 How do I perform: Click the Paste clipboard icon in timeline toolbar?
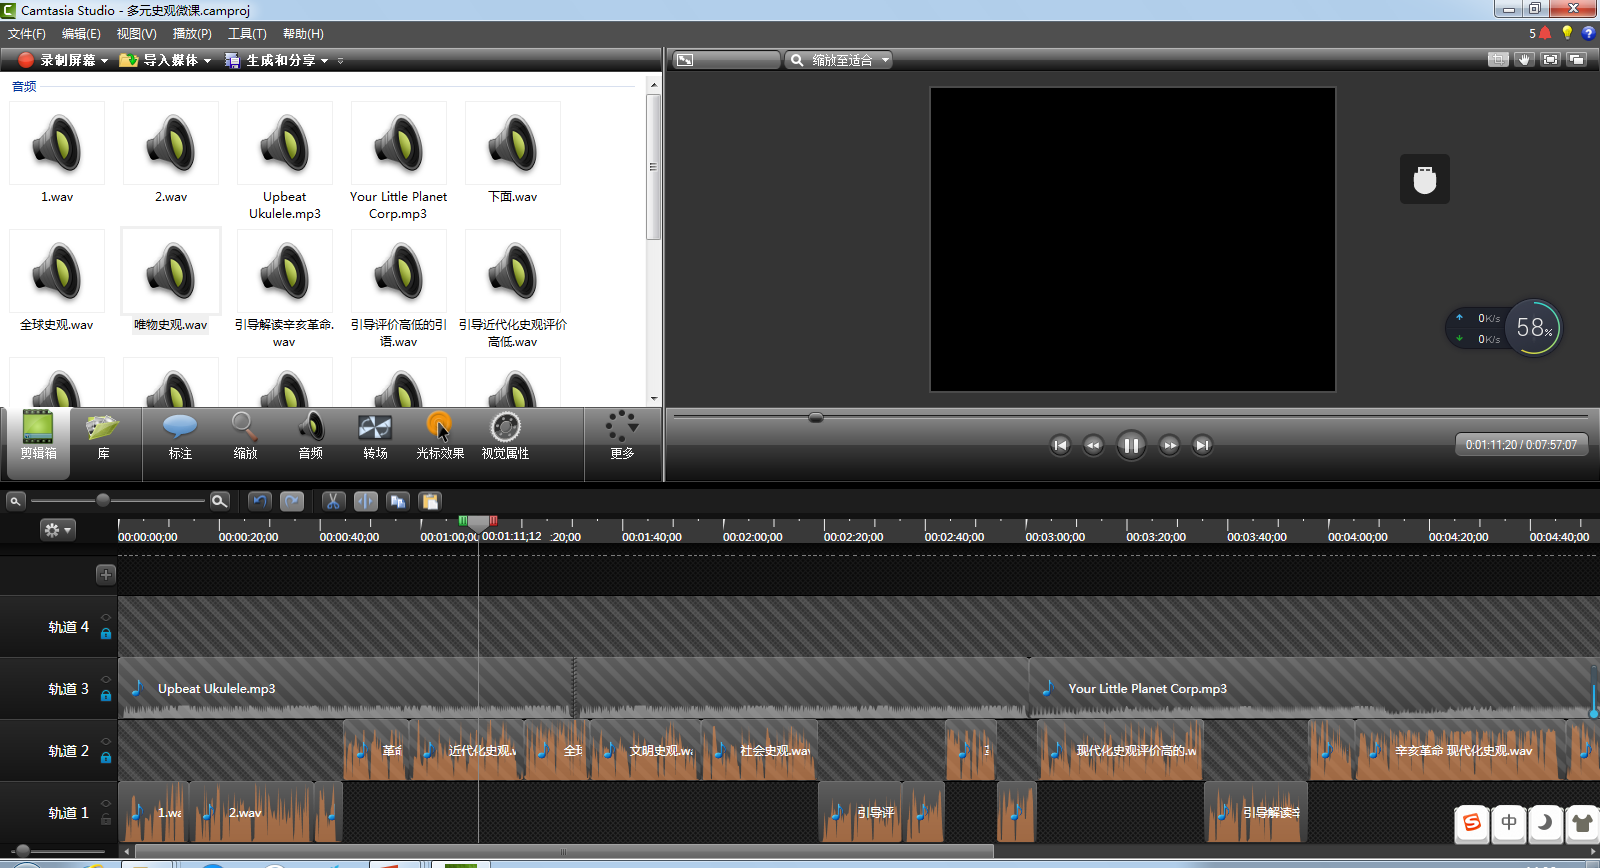[430, 501]
